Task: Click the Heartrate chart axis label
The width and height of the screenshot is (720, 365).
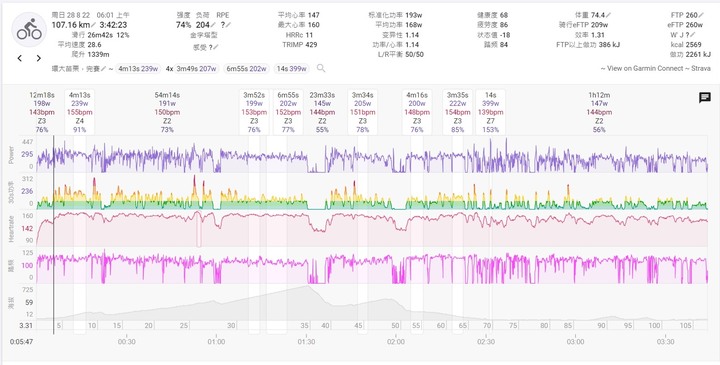Action: coord(11,230)
